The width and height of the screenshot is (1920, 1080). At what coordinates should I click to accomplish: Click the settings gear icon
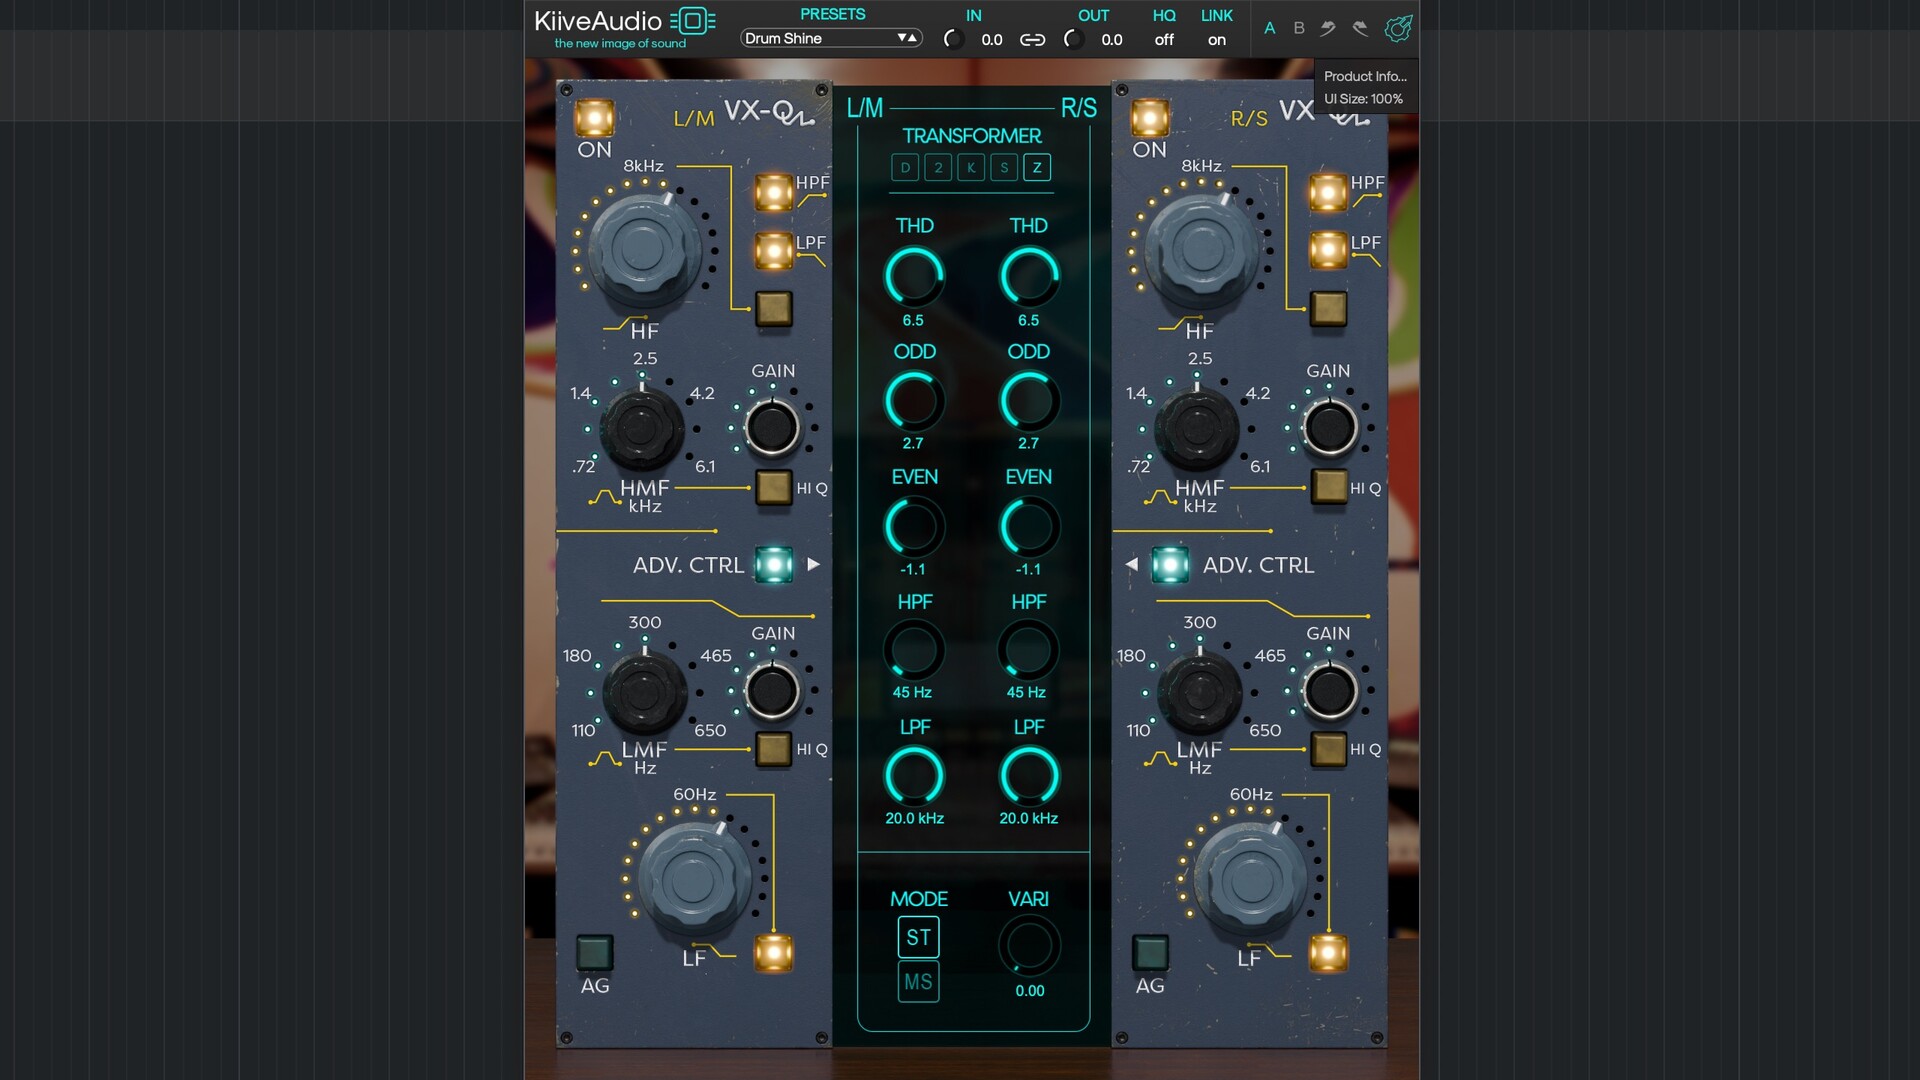(1398, 28)
